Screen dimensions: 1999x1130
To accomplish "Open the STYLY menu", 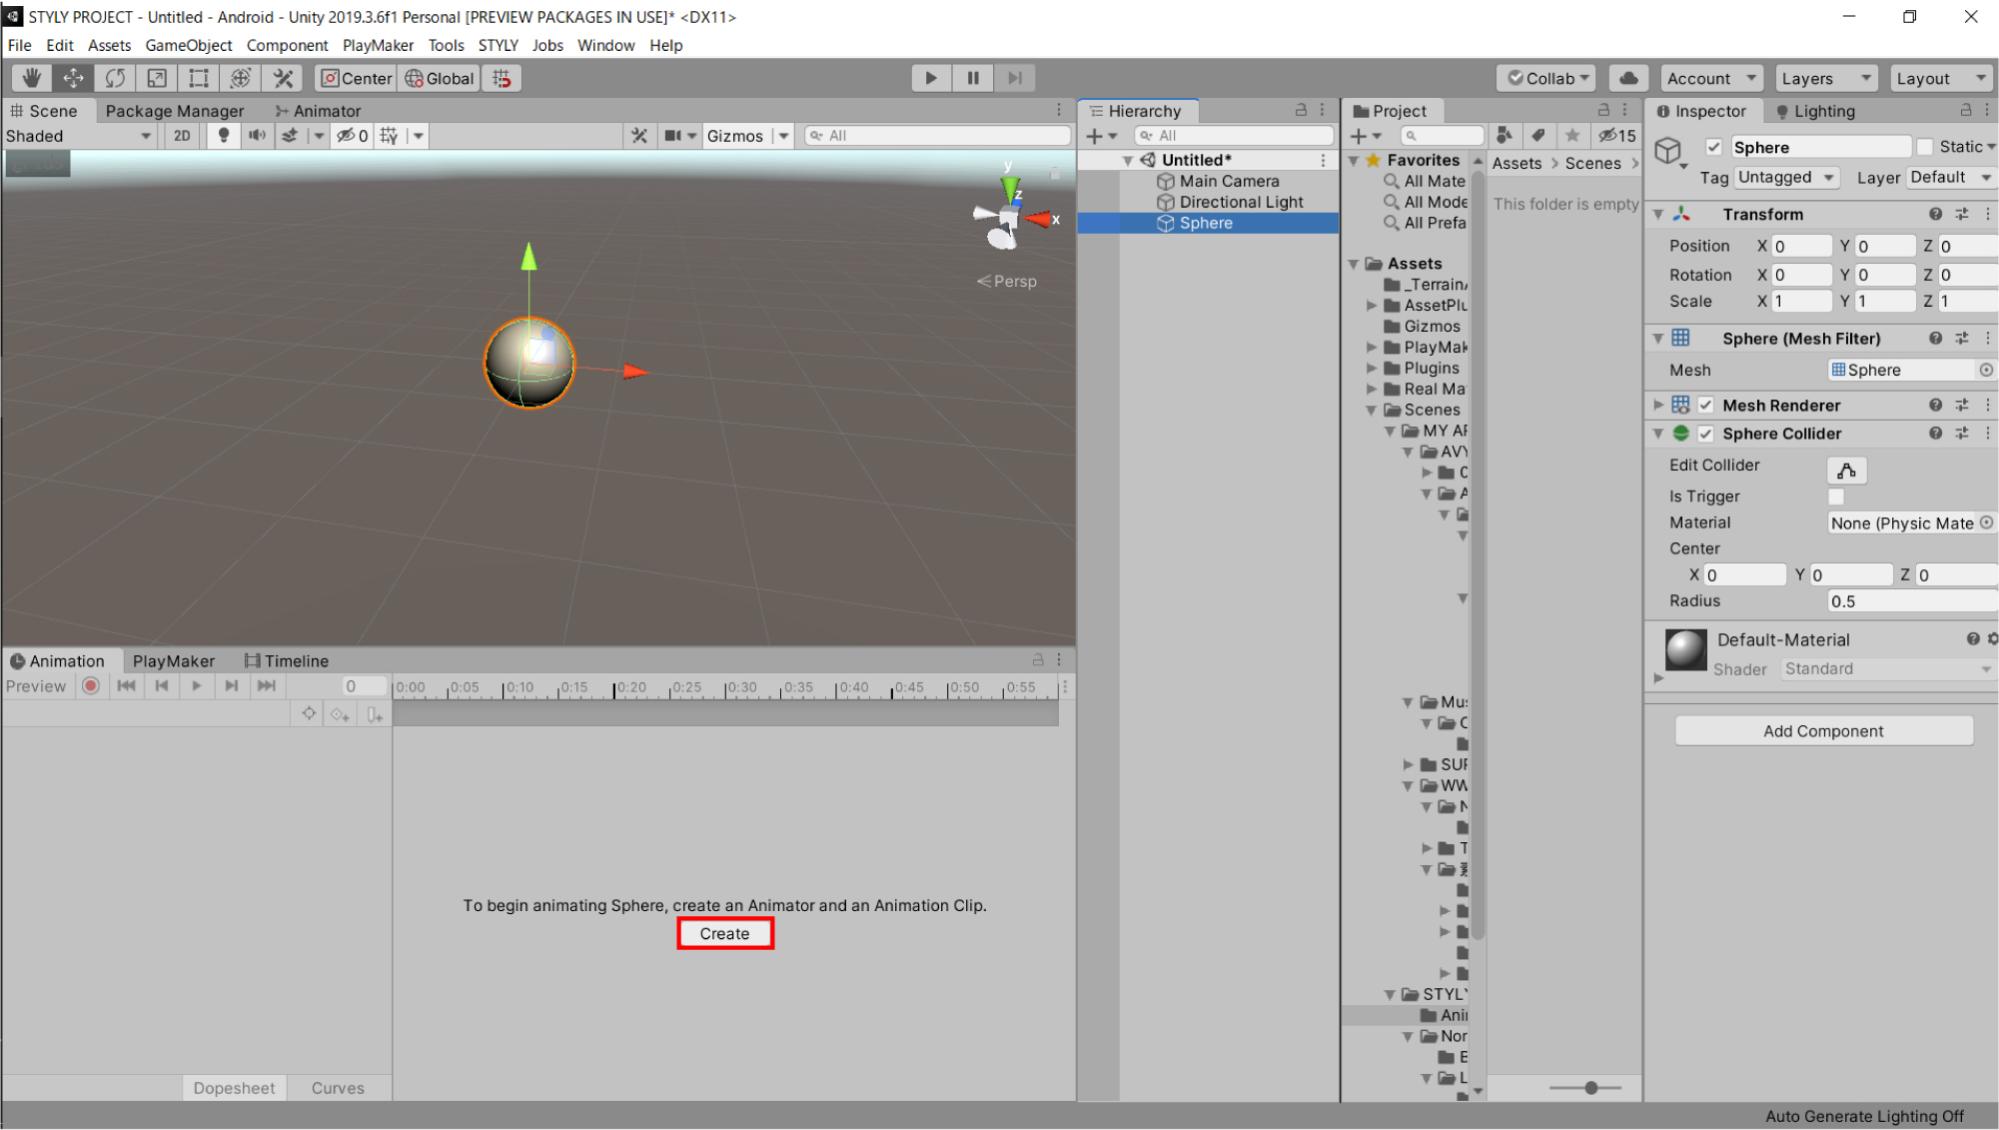I will pyautogui.click(x=497, y=45).
